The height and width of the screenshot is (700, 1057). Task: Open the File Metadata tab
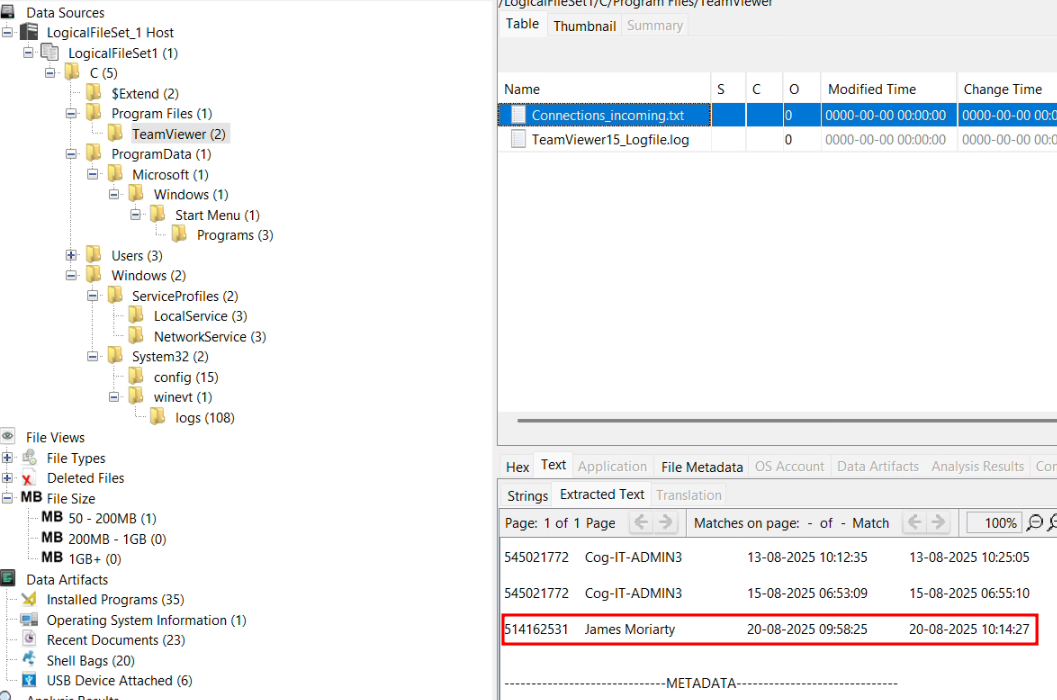click(702, 466)
